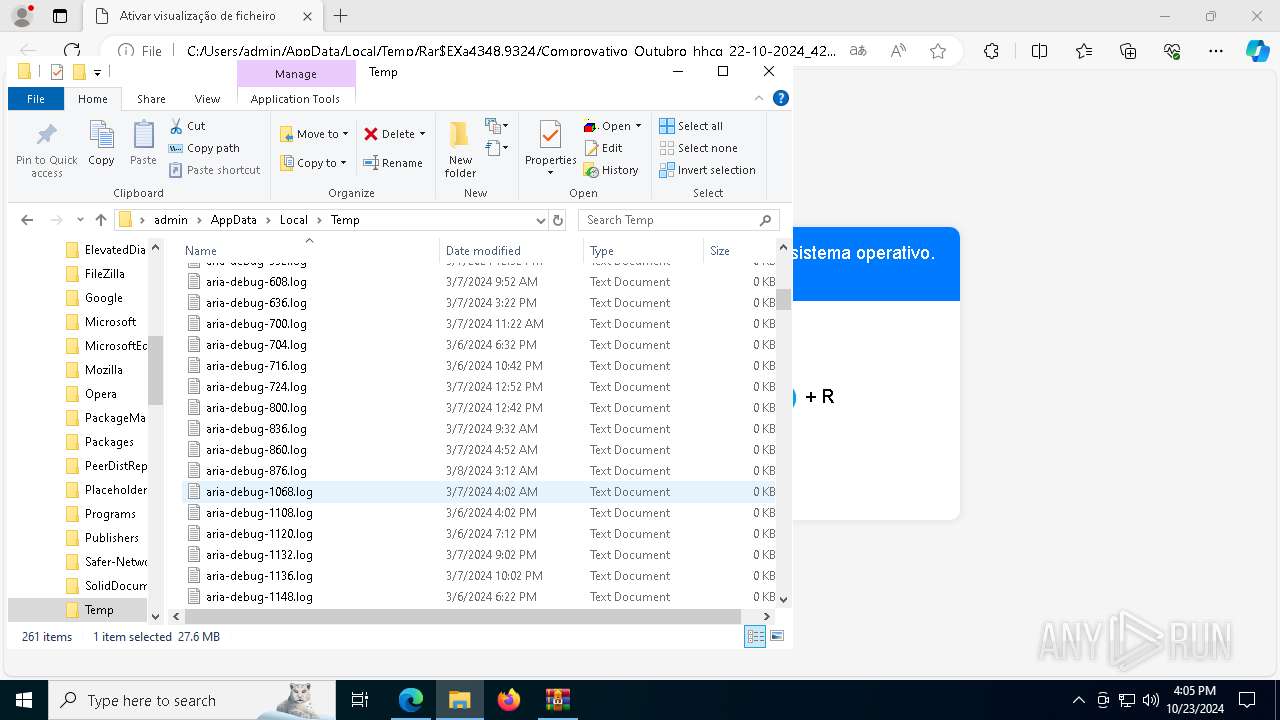Viewport: 1280px width, 720px height.
Task: Select file aria-debug-1108.log
Action: (x=258, y=513)
